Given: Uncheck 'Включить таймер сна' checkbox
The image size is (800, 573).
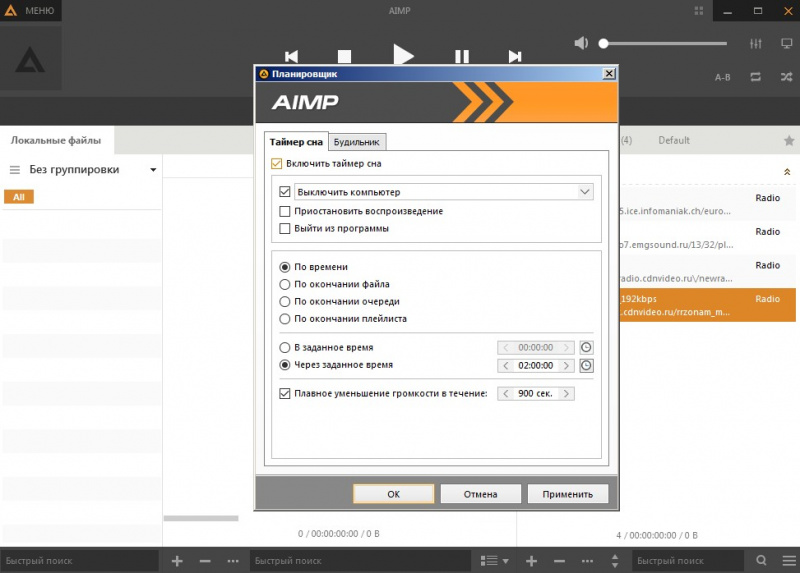Looking at the screenshot, I should click(277, 163).
